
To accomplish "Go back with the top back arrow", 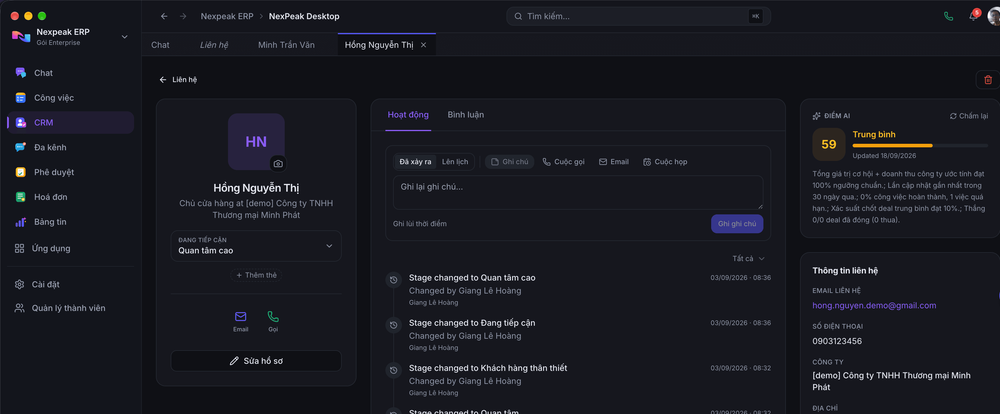I will click(164, 16).
